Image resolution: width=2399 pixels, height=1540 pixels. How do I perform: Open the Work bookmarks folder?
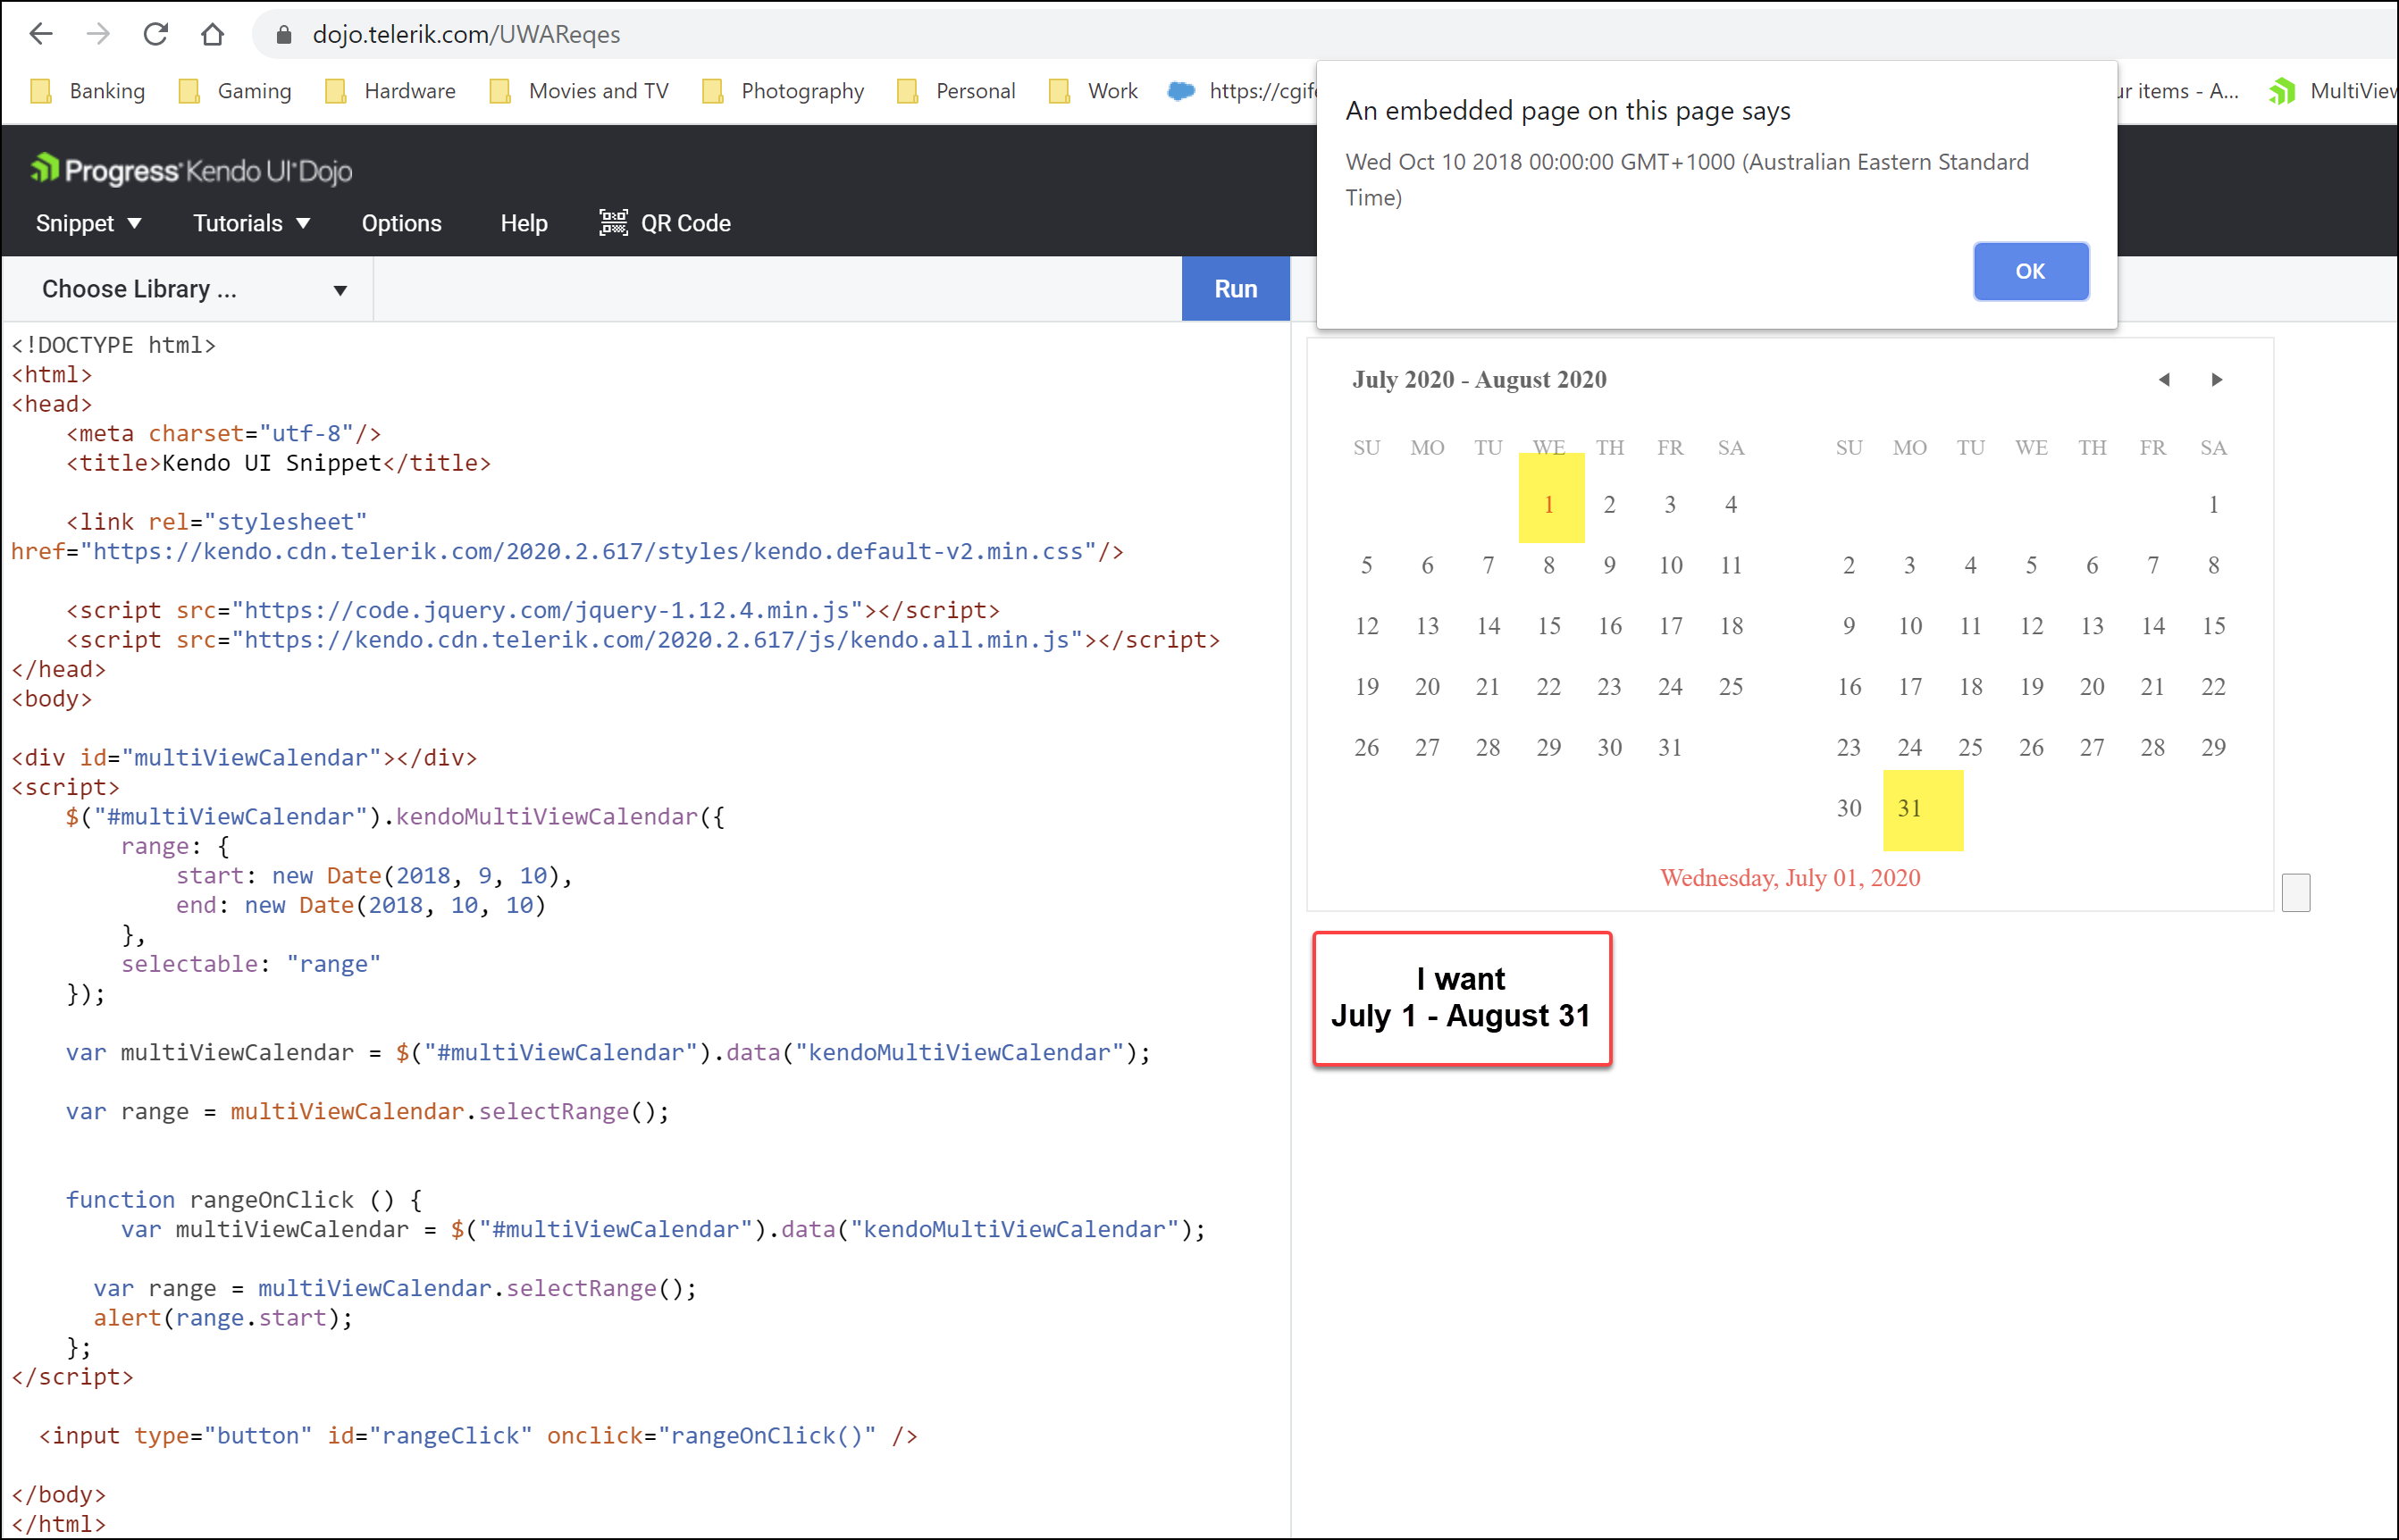point(1093,91)
